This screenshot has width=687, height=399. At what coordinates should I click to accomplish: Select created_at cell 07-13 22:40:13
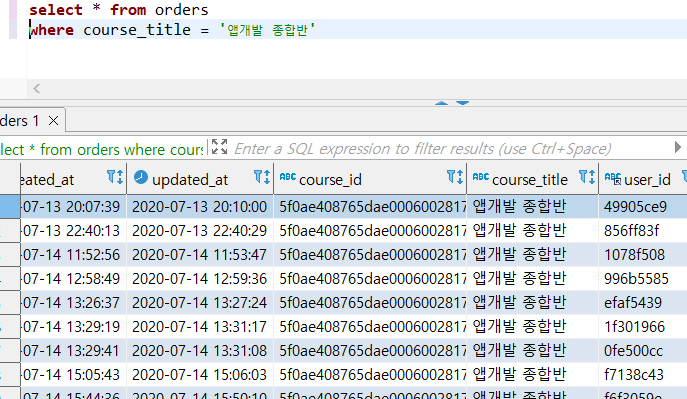click(x=73, y=230)
